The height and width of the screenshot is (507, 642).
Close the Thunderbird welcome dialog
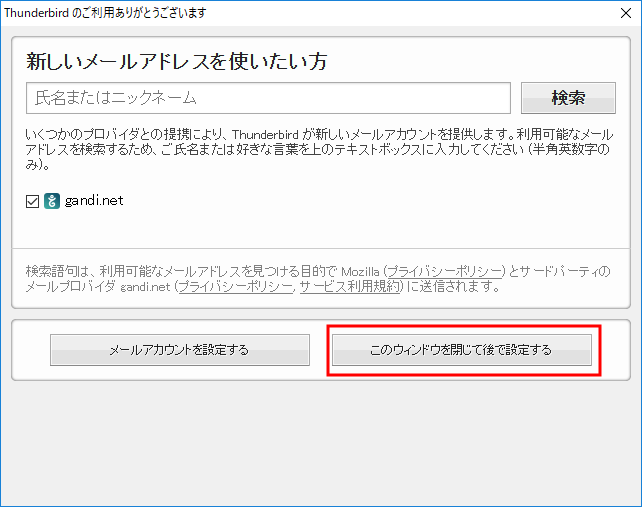click(626, 13)
